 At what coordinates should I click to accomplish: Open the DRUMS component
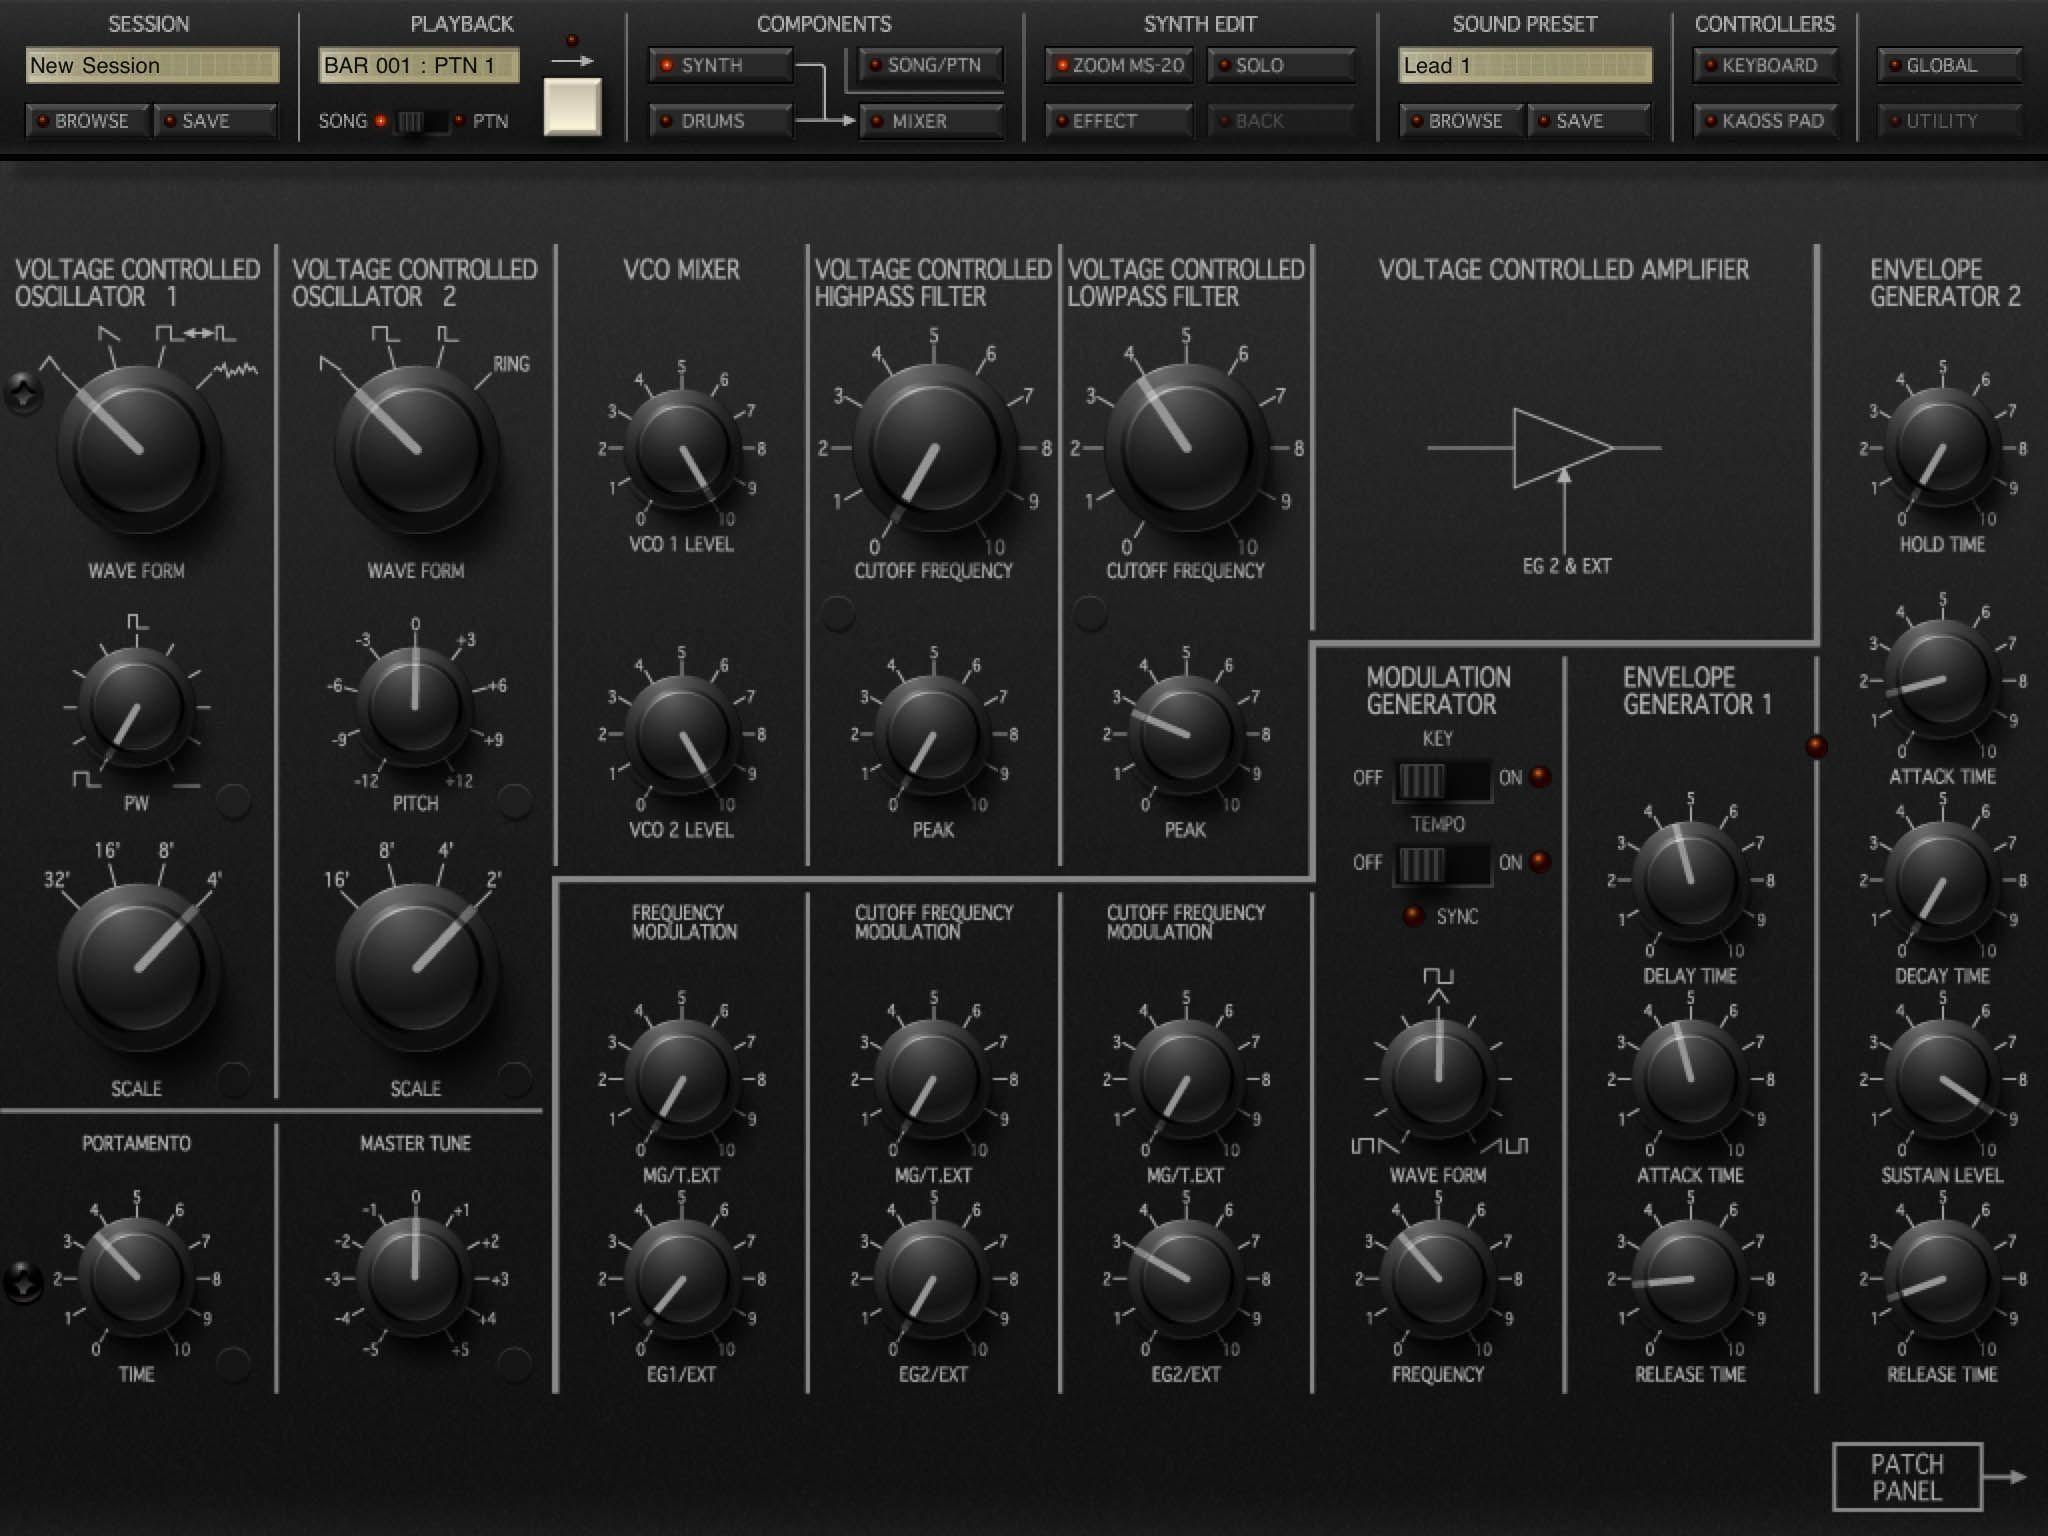pos(721,121)
